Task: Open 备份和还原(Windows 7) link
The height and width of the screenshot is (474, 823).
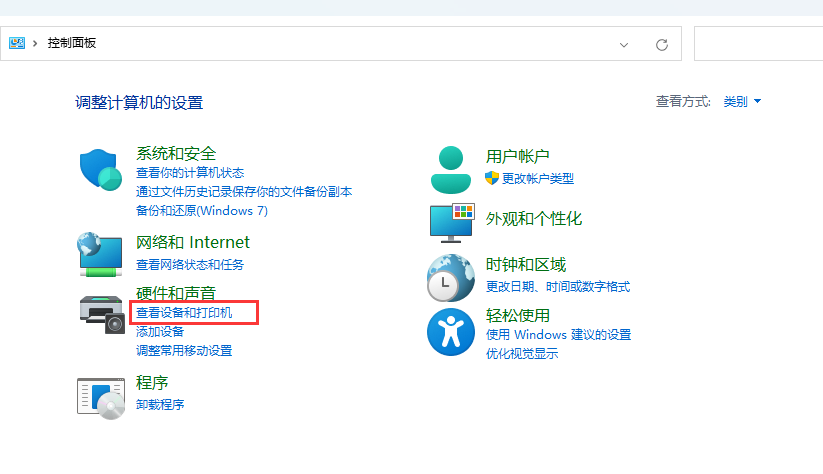Action: point(202,211)
